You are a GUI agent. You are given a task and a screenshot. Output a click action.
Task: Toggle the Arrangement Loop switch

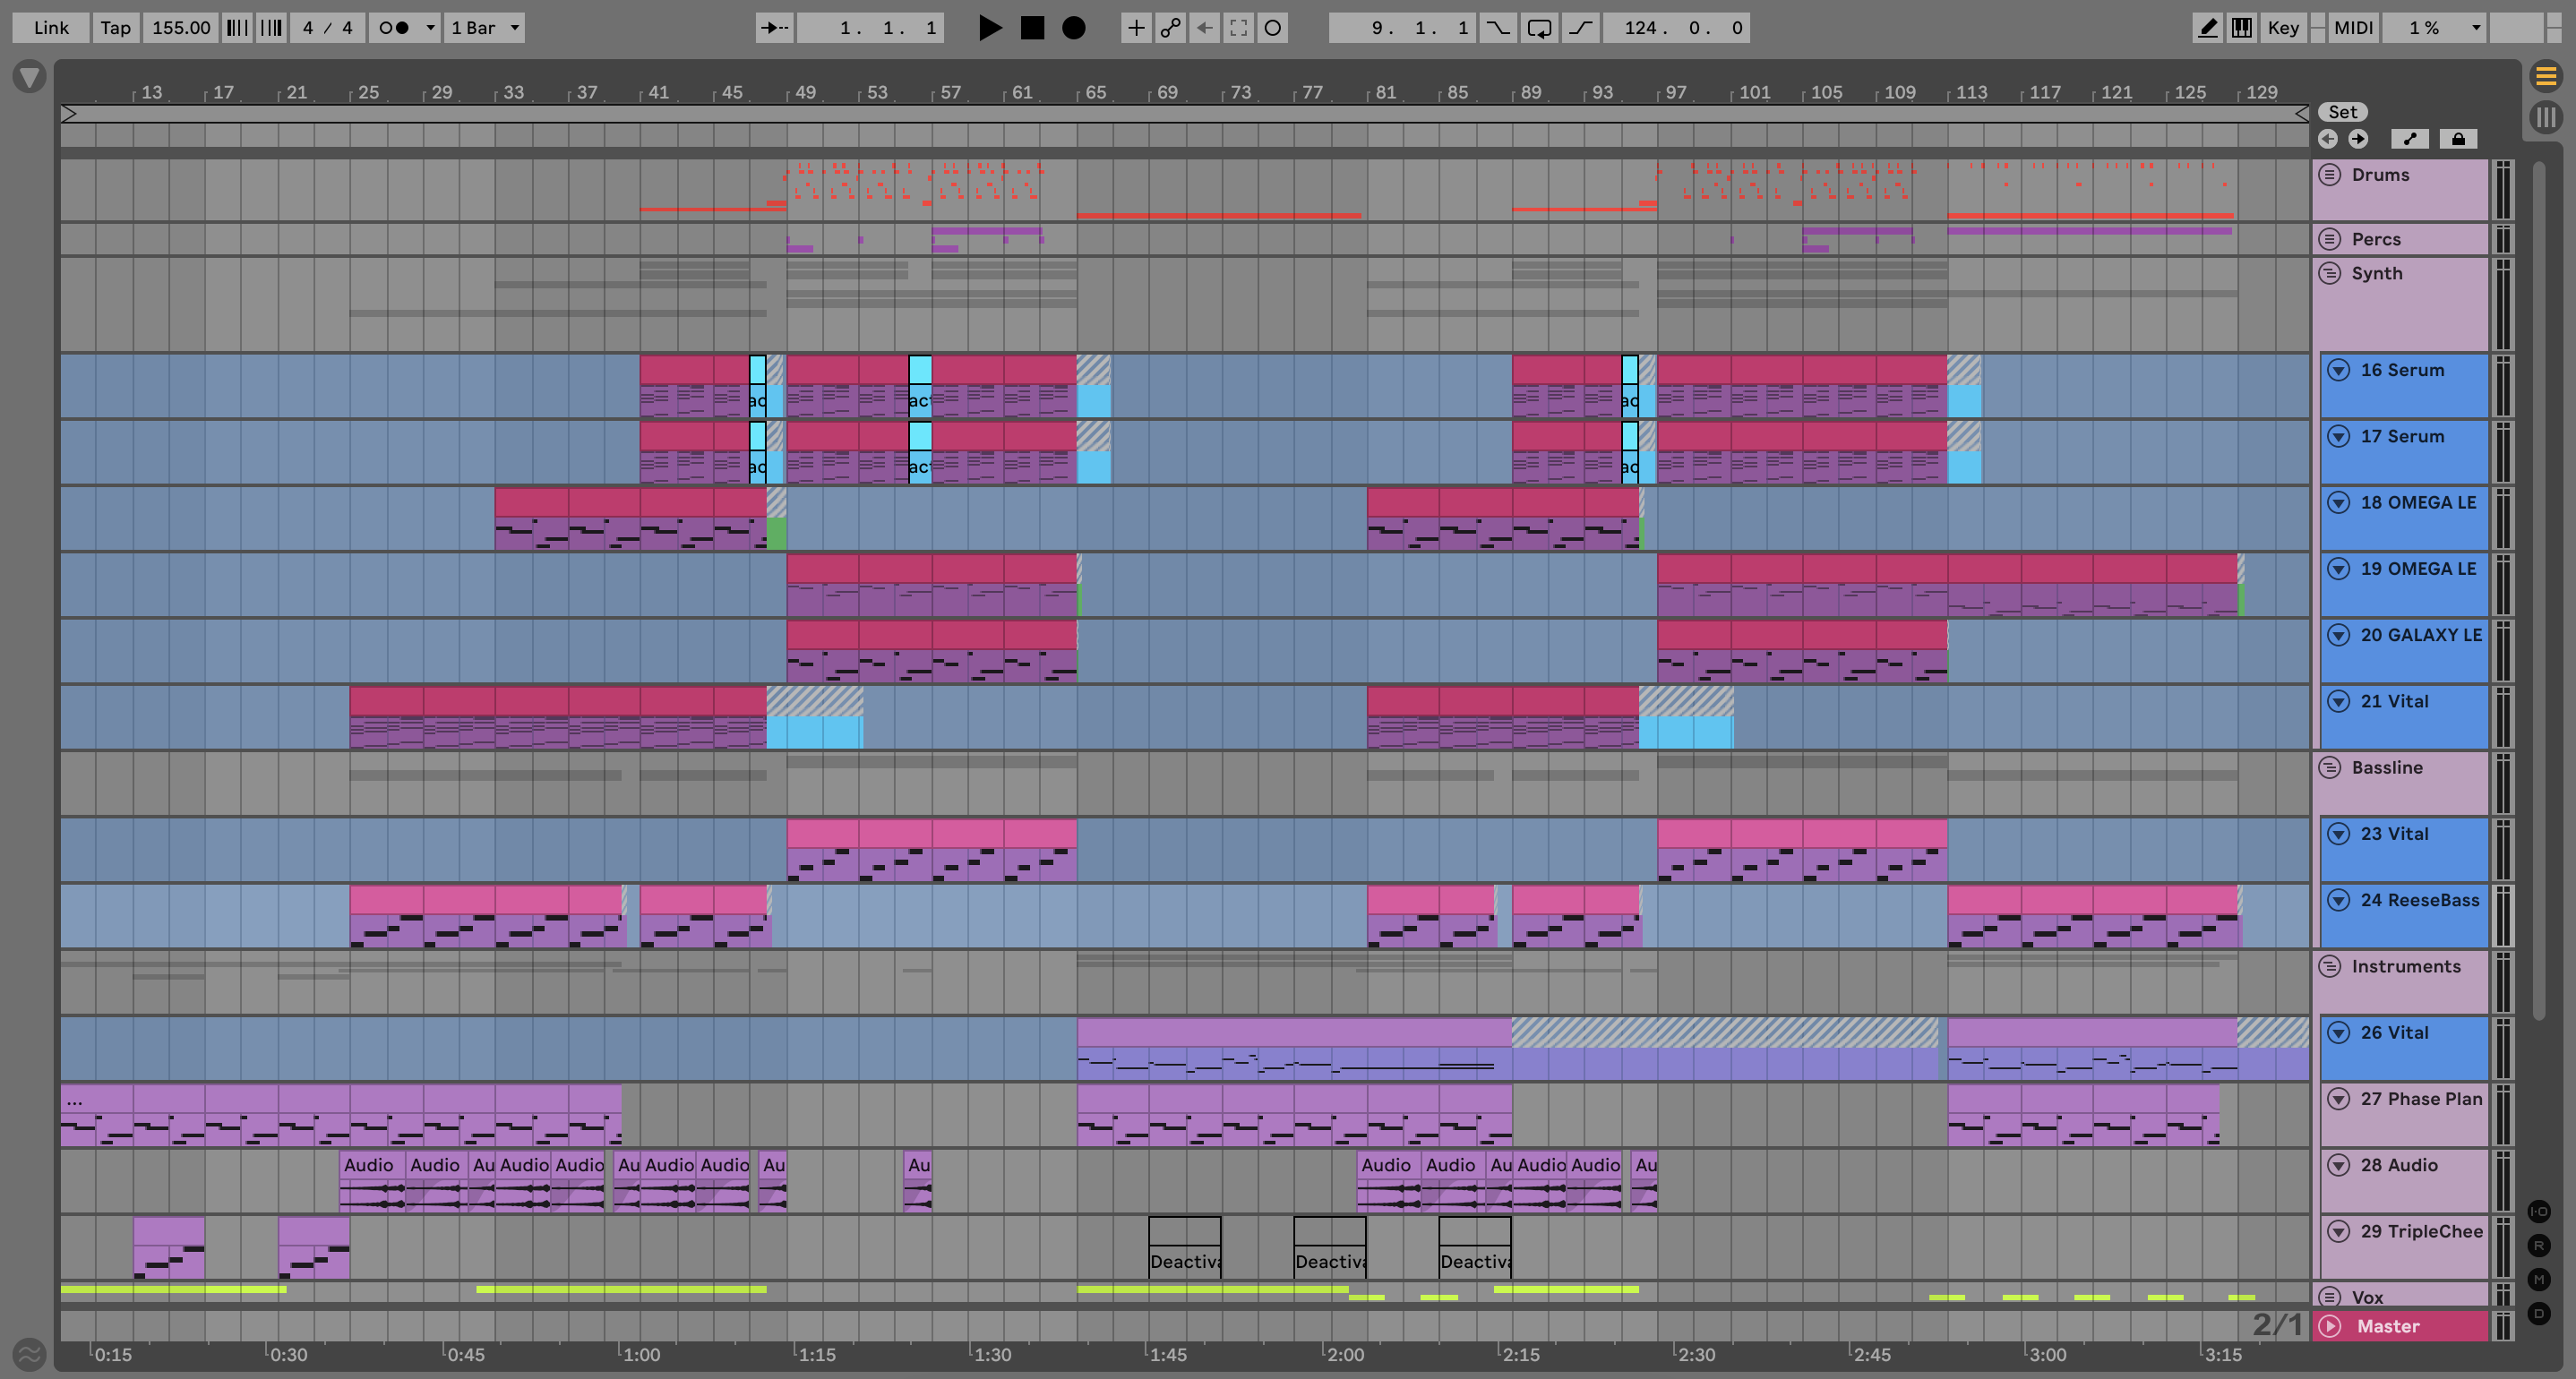1539,28
